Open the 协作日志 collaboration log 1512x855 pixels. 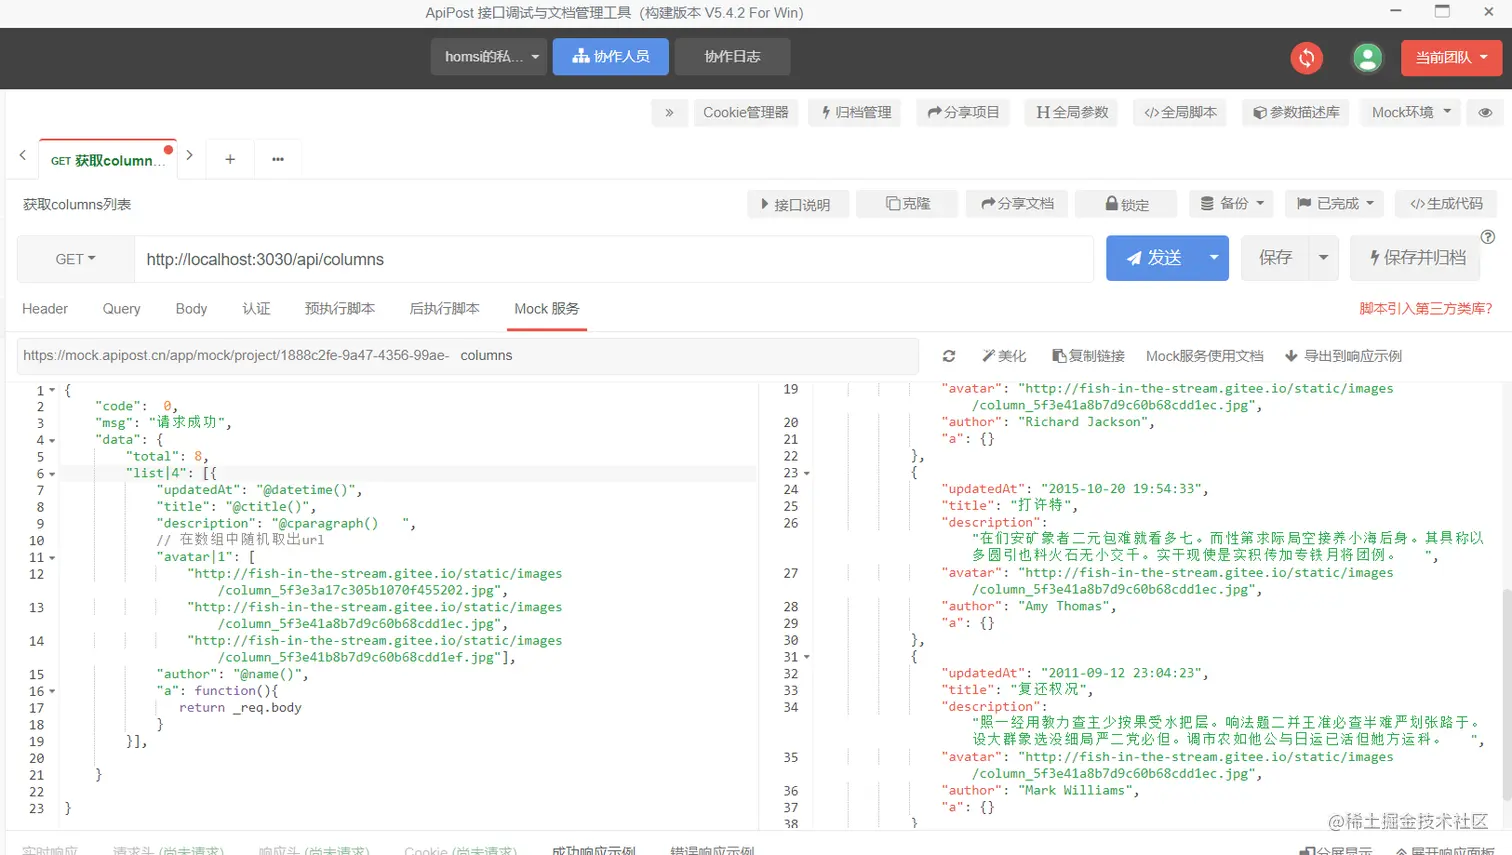pos(732,57)
